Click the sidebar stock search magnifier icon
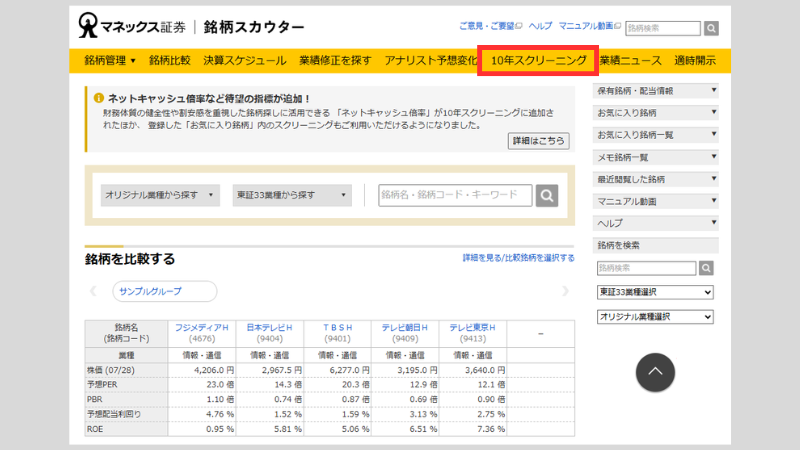The height and width of the screenshot is (450, 800). pos(706,268)
